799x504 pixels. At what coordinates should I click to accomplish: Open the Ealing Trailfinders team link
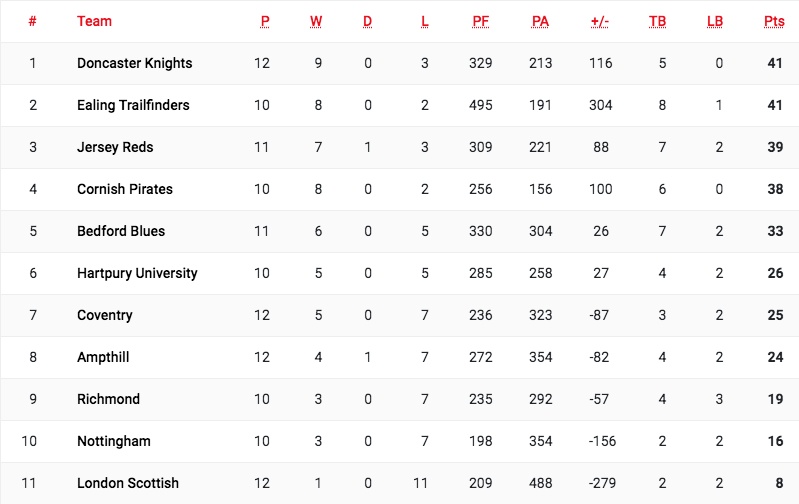[133, 105]
